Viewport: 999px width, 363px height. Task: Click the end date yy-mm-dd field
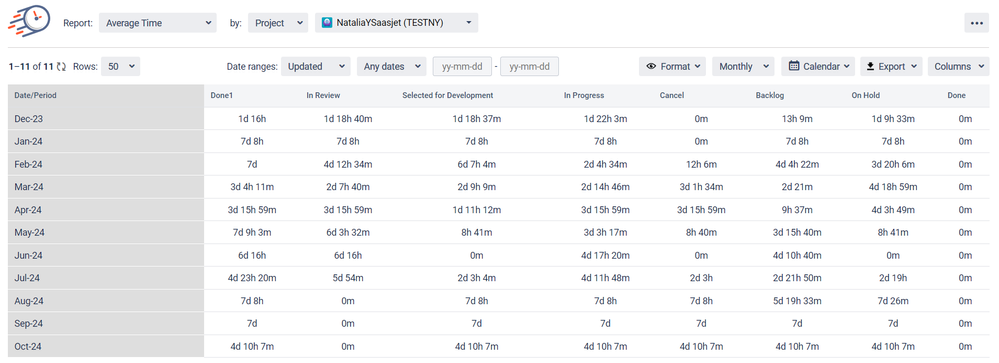tap(529, 66)
